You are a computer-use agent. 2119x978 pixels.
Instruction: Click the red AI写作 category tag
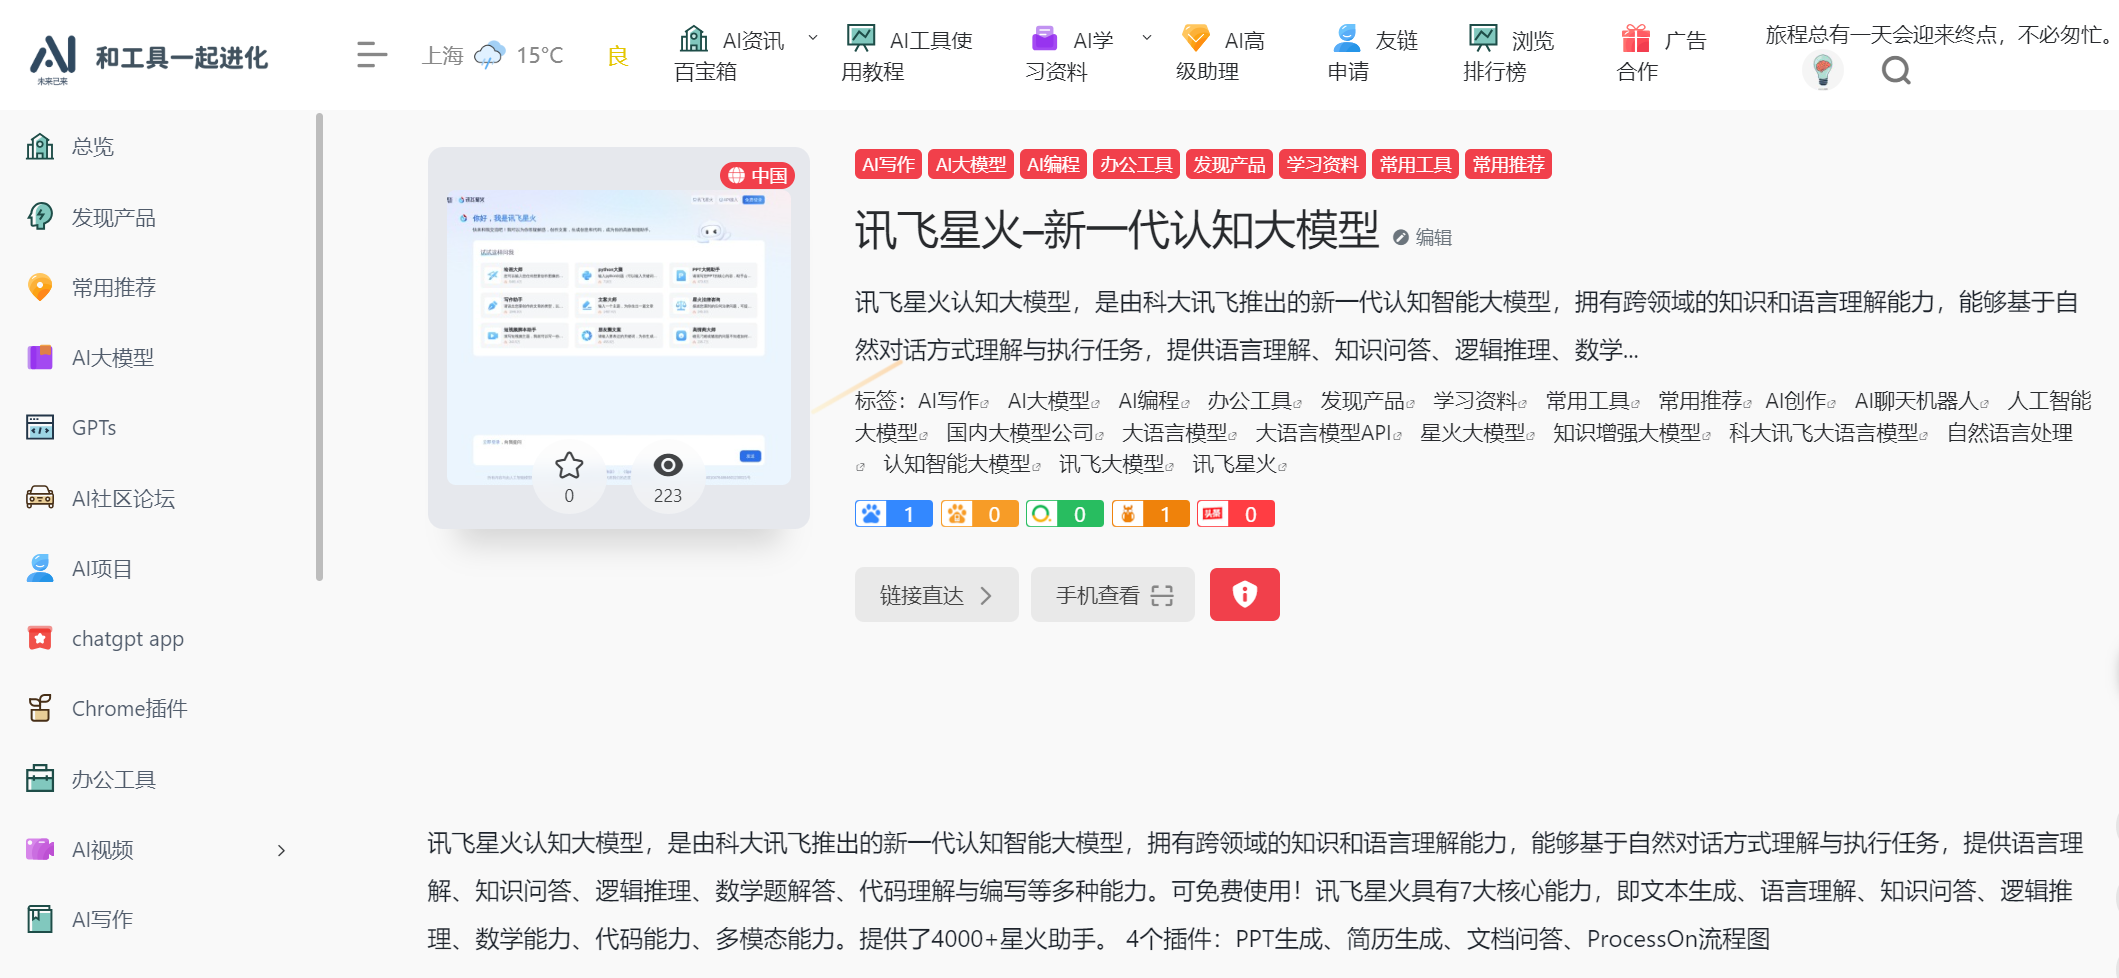tap(888, 164)
